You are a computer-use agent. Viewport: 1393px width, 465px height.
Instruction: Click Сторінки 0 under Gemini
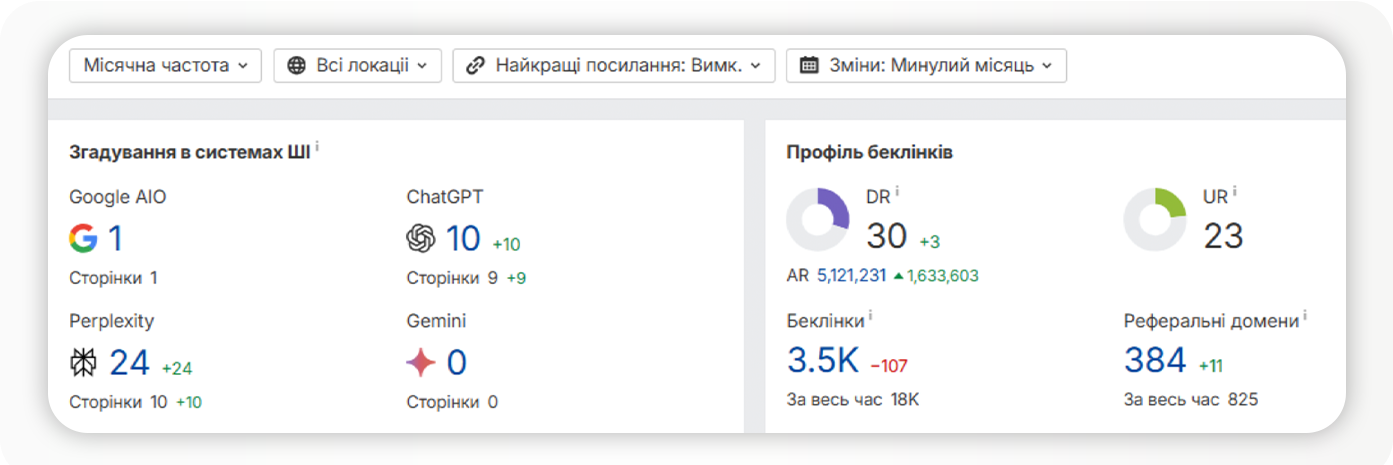click(452, 402)
